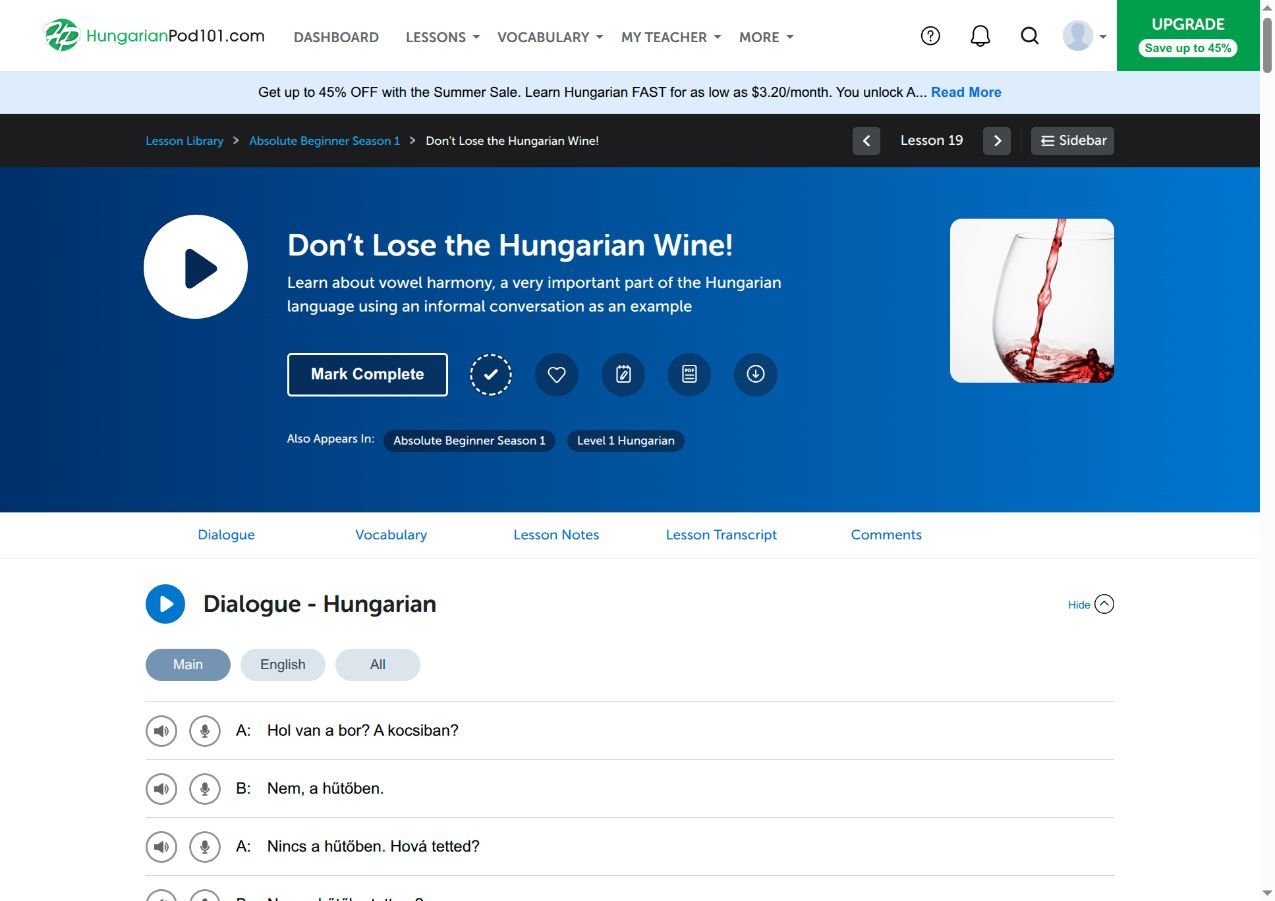The image size is (1275, 901).
Task: Click the HungarianPod101.com logo
Action: pyautogui.click(x=155, y=36)
